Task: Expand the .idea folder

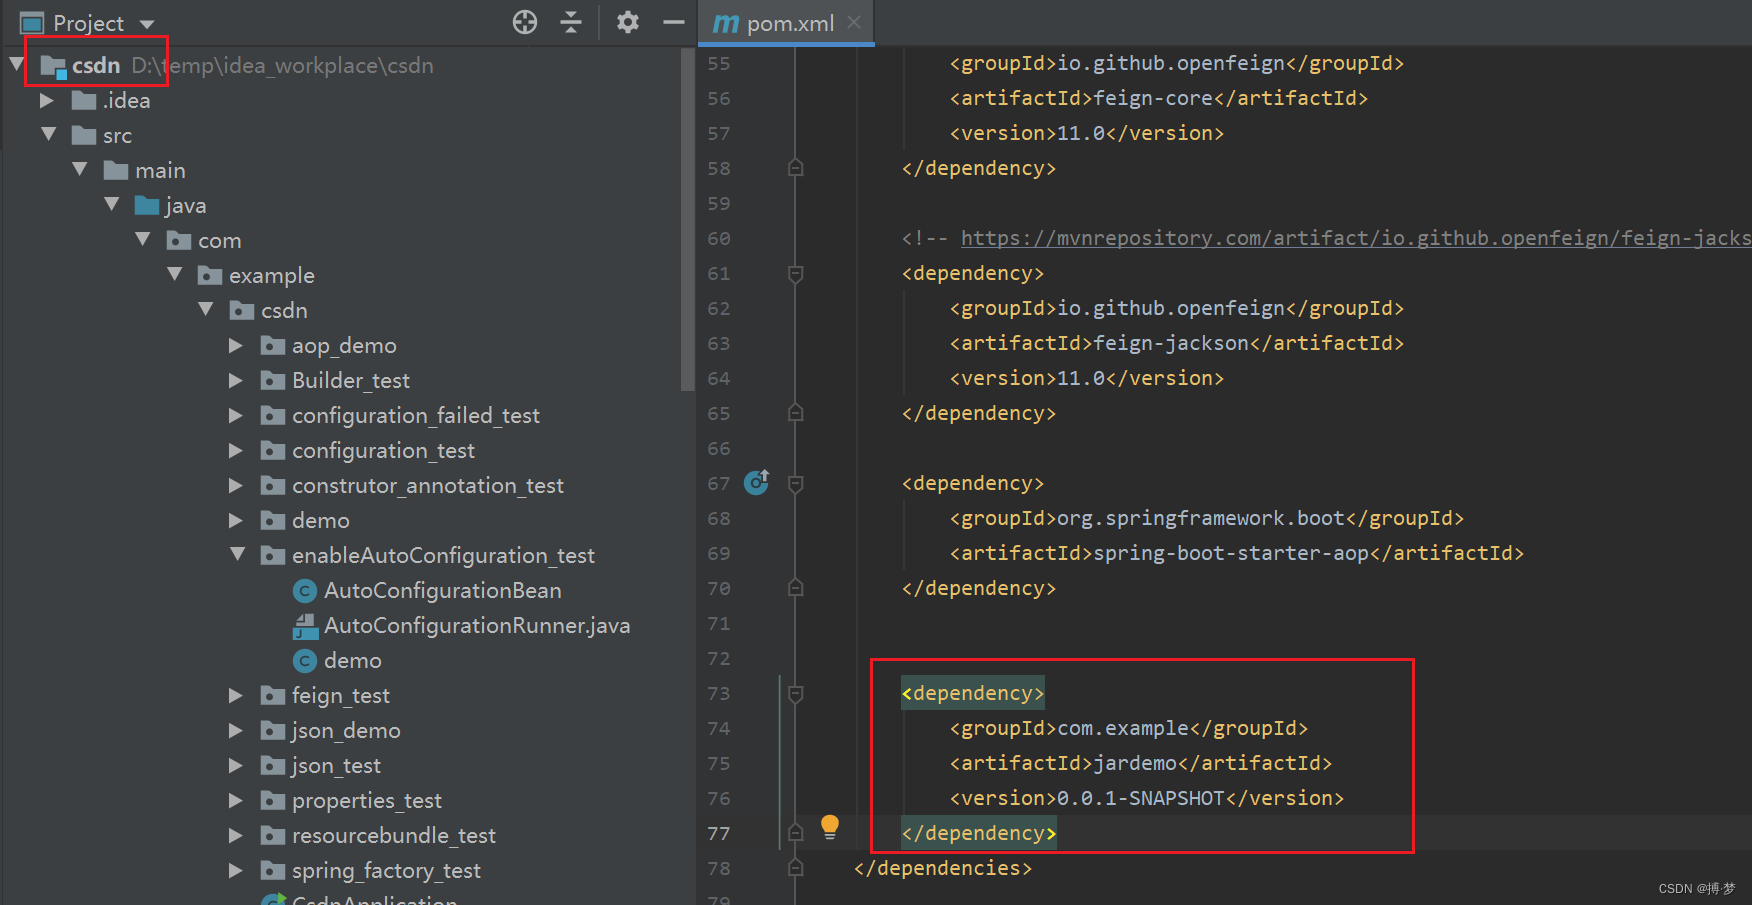Action: tap(46, 101)
